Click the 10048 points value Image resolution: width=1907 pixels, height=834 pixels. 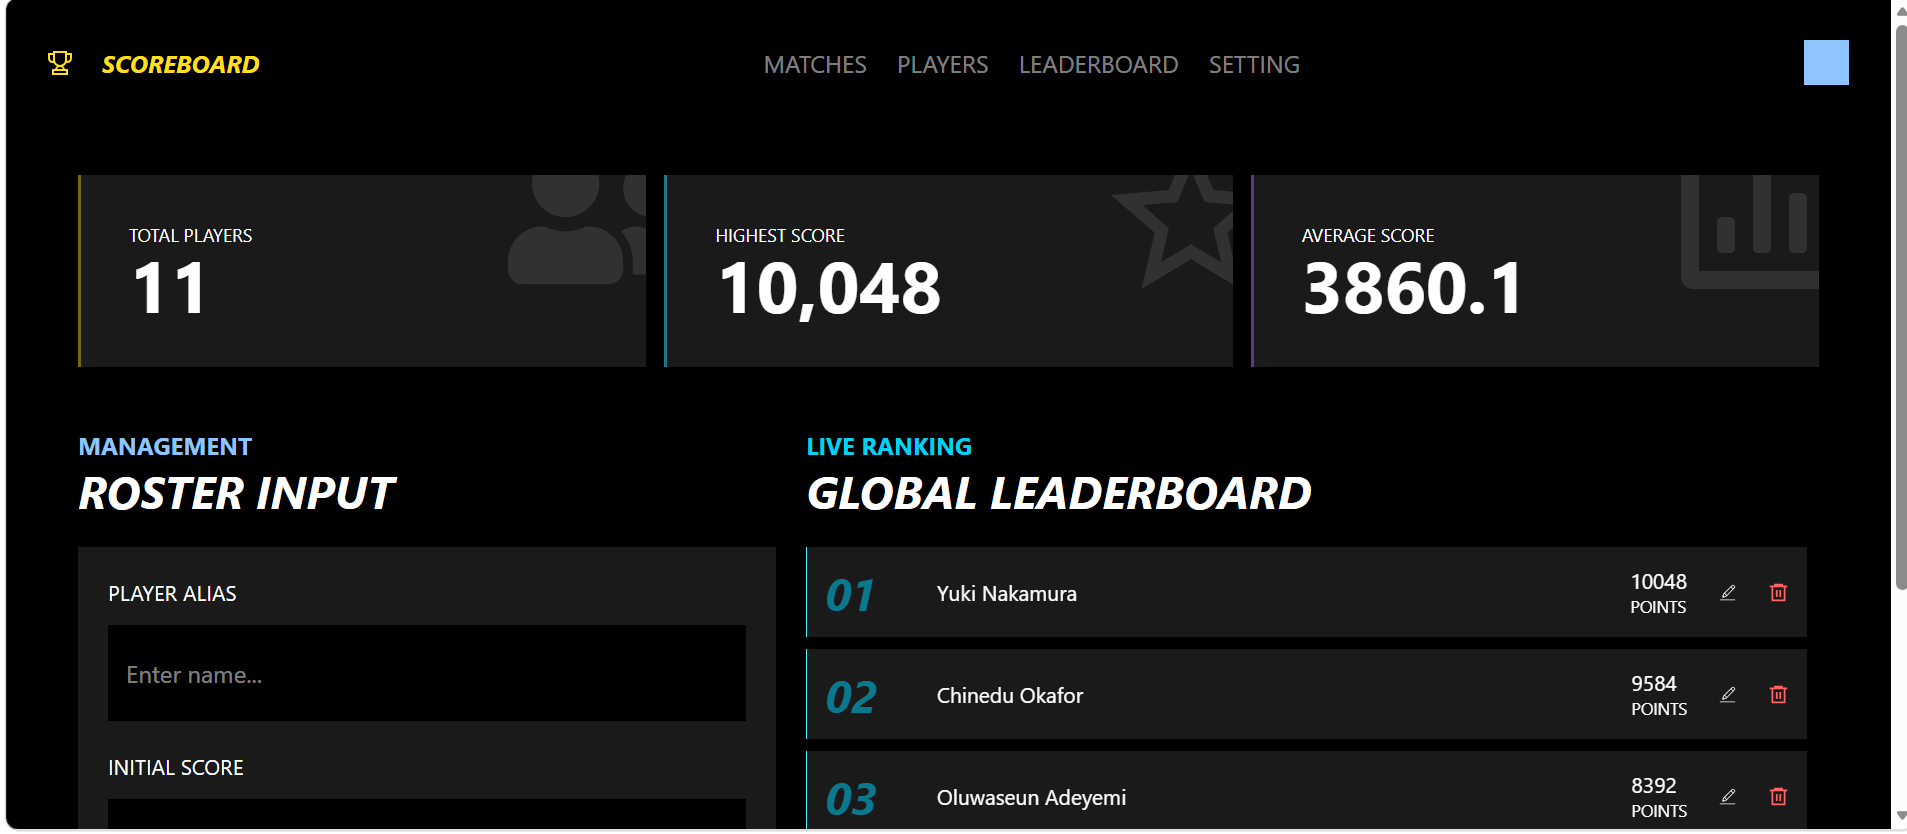coord(1658,582)
